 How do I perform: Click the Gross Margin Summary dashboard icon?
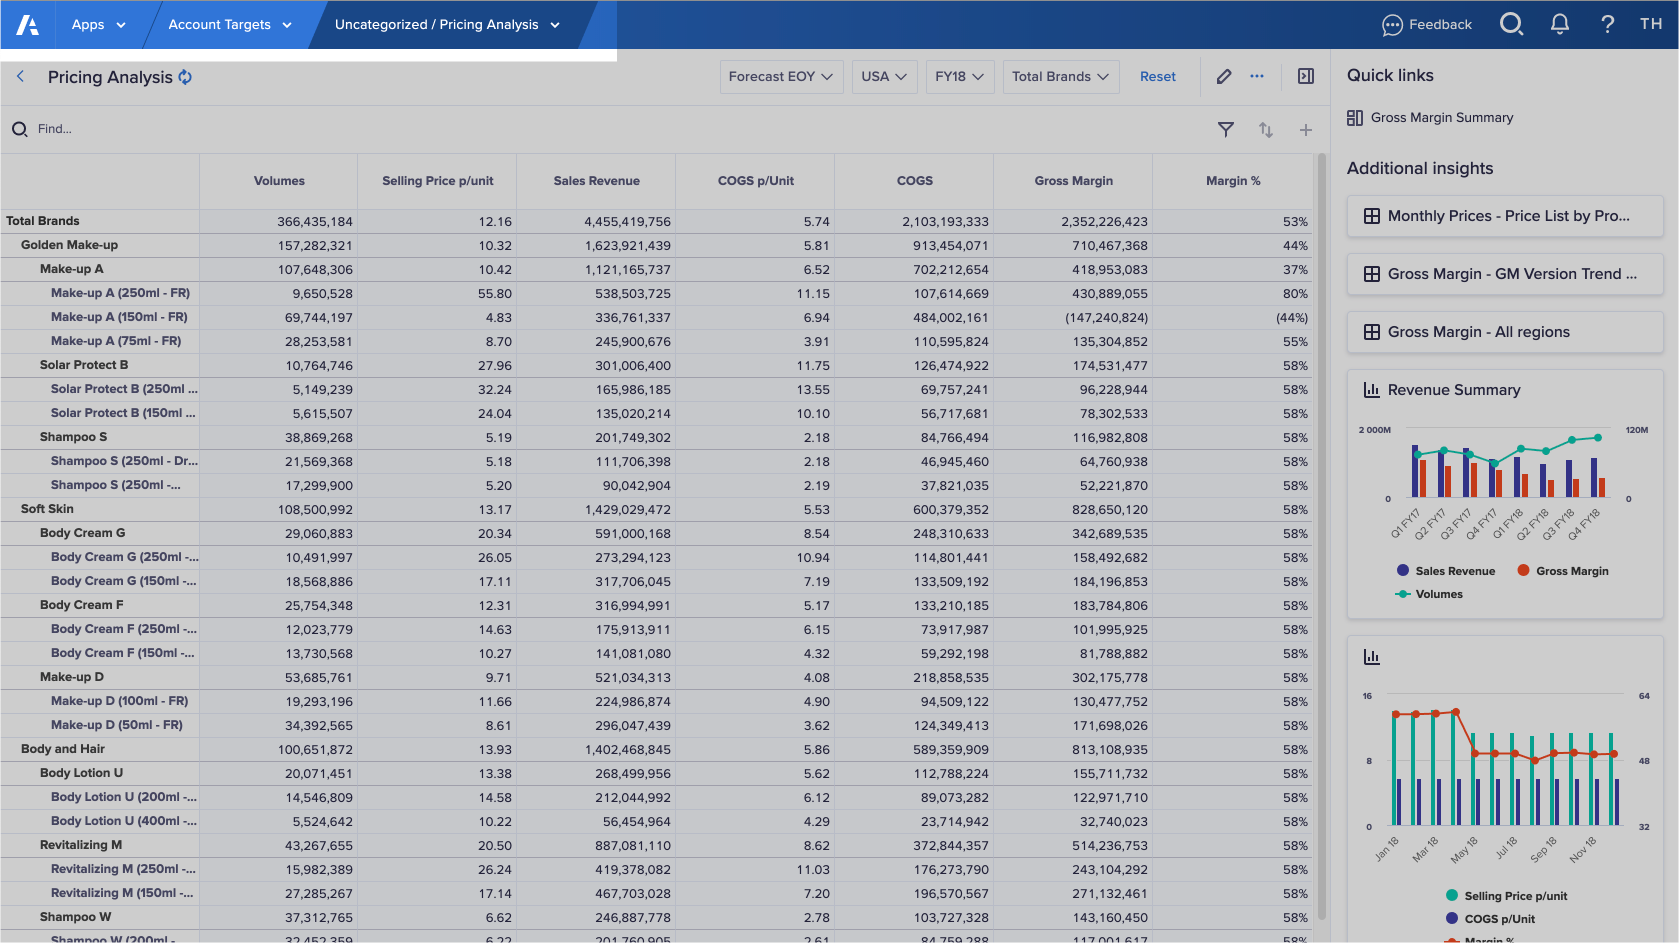point(1355,118)
